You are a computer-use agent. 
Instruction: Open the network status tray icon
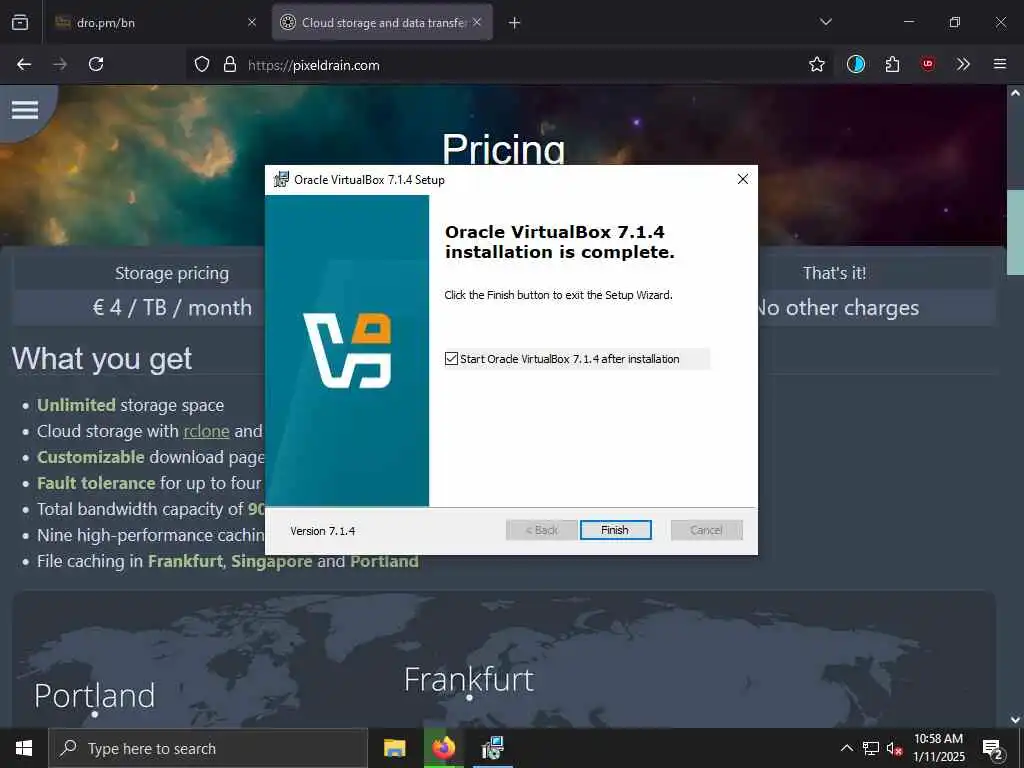click(x=871, y=748)
